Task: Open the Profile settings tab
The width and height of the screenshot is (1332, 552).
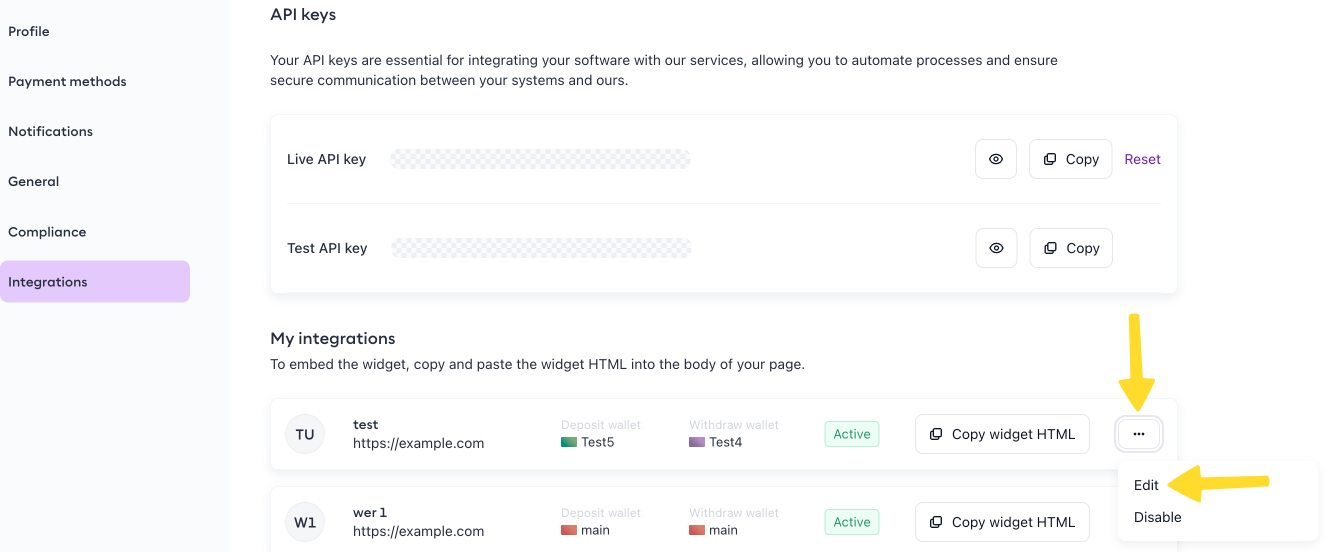Action: tap(29, 31)
